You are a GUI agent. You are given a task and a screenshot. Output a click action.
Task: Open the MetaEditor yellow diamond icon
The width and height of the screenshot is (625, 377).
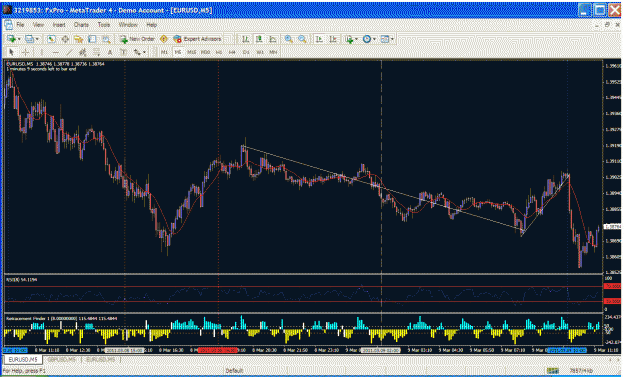(x=163, y=39)
